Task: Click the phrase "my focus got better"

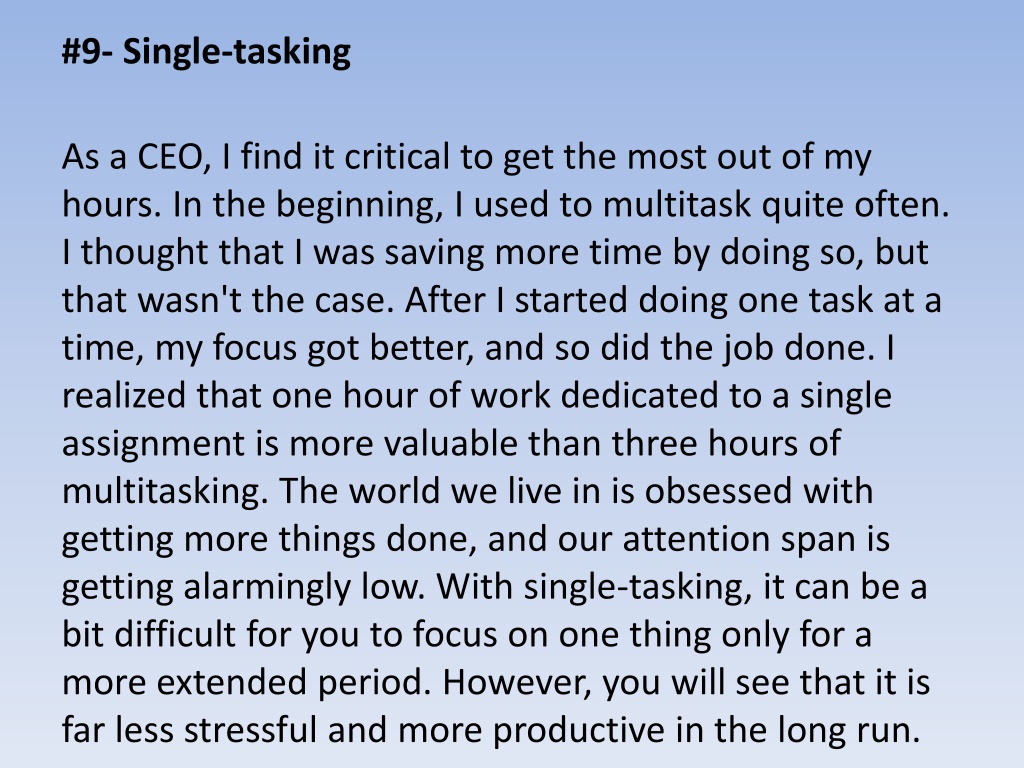Action: (x=313, y=348)
